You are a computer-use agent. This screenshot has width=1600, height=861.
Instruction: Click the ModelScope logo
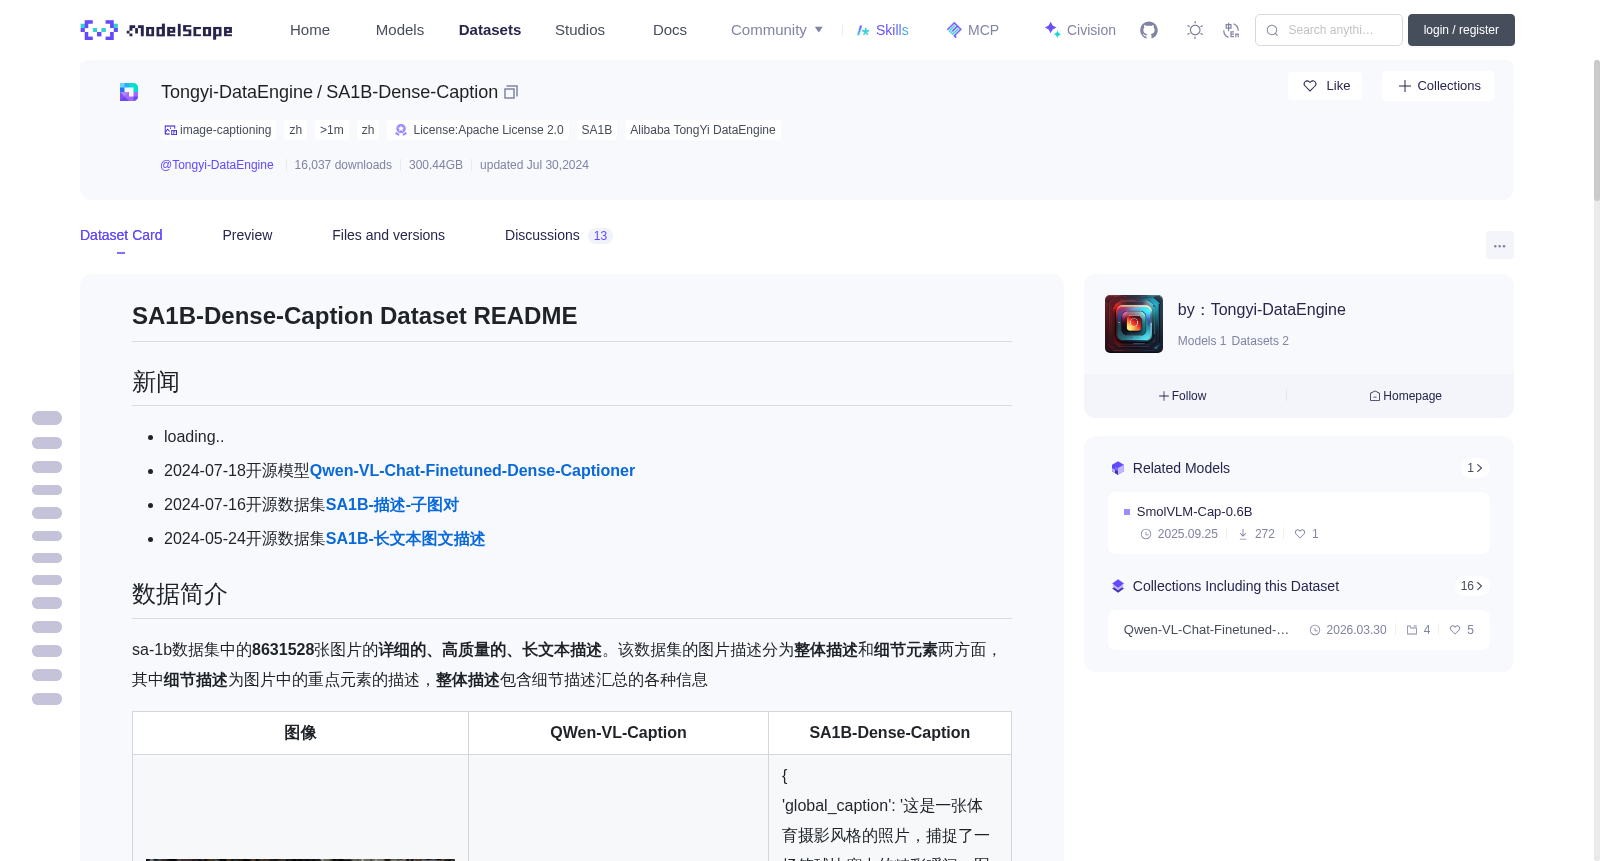click(156, 30)
